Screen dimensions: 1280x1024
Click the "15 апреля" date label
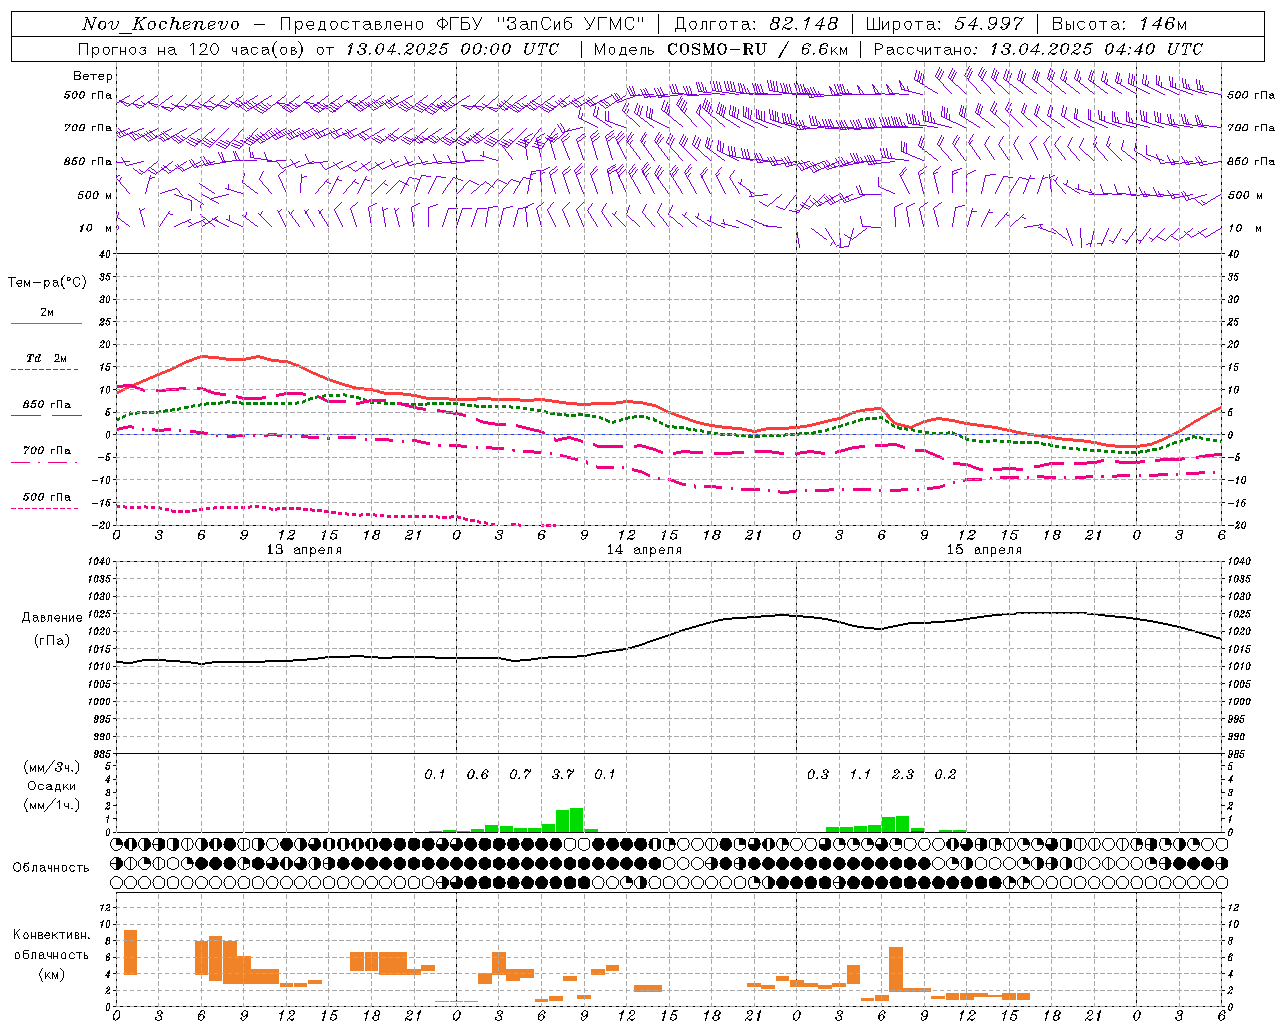tap(984, 550)
